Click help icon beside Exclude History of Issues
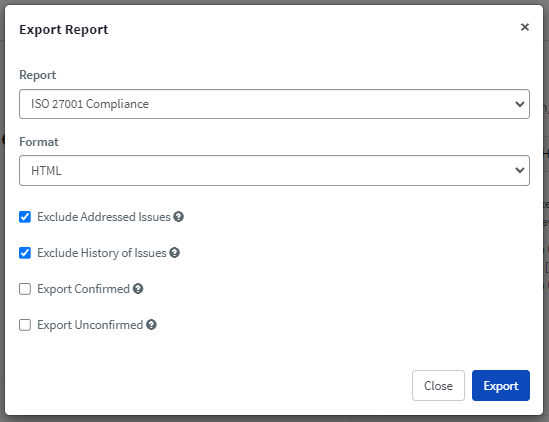 click(174, 252)
